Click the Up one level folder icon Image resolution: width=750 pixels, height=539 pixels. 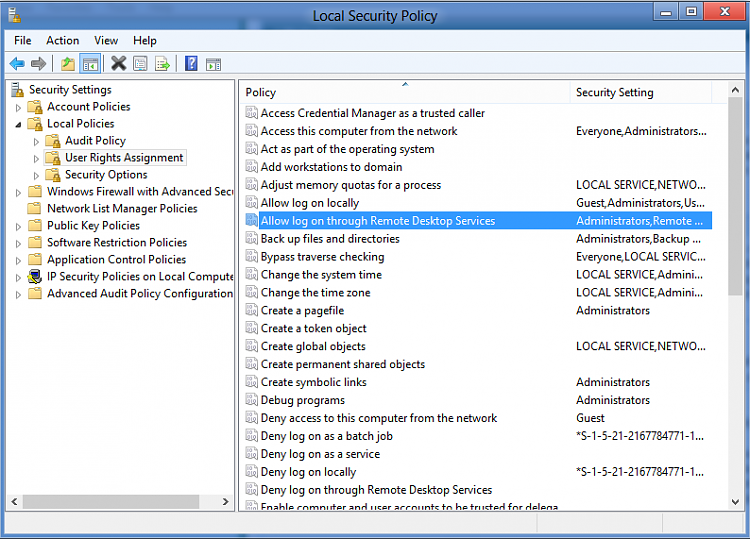68,63
